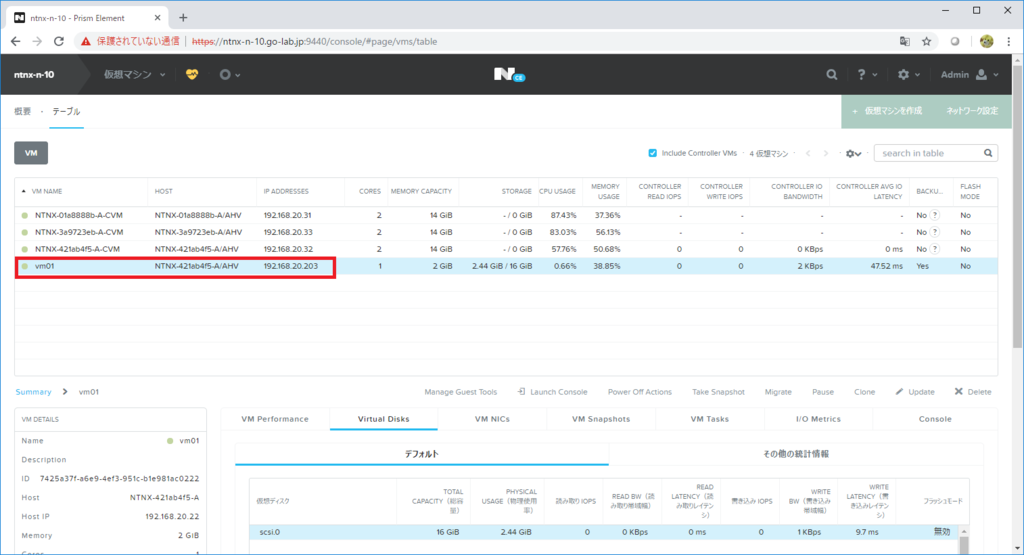Open the help question mark menu
Screen dimensions: 1024x555
(867, 74)
